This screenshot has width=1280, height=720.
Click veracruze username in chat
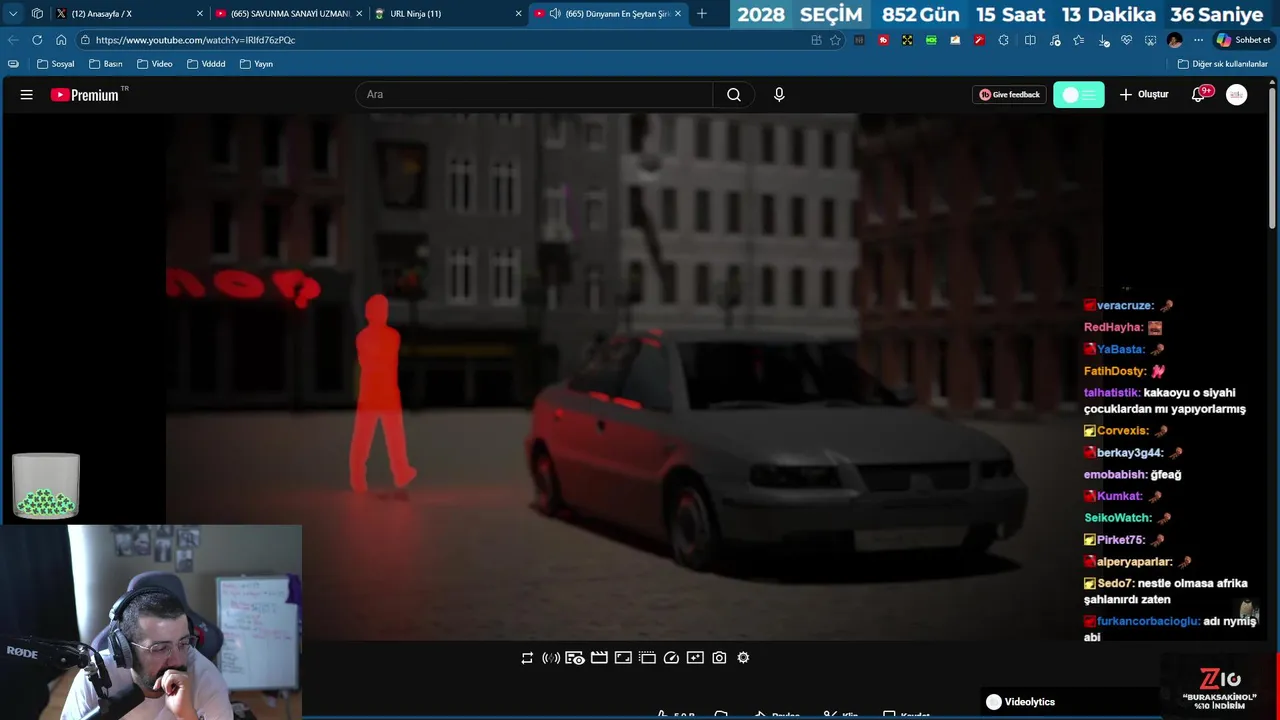(1125, 305)
